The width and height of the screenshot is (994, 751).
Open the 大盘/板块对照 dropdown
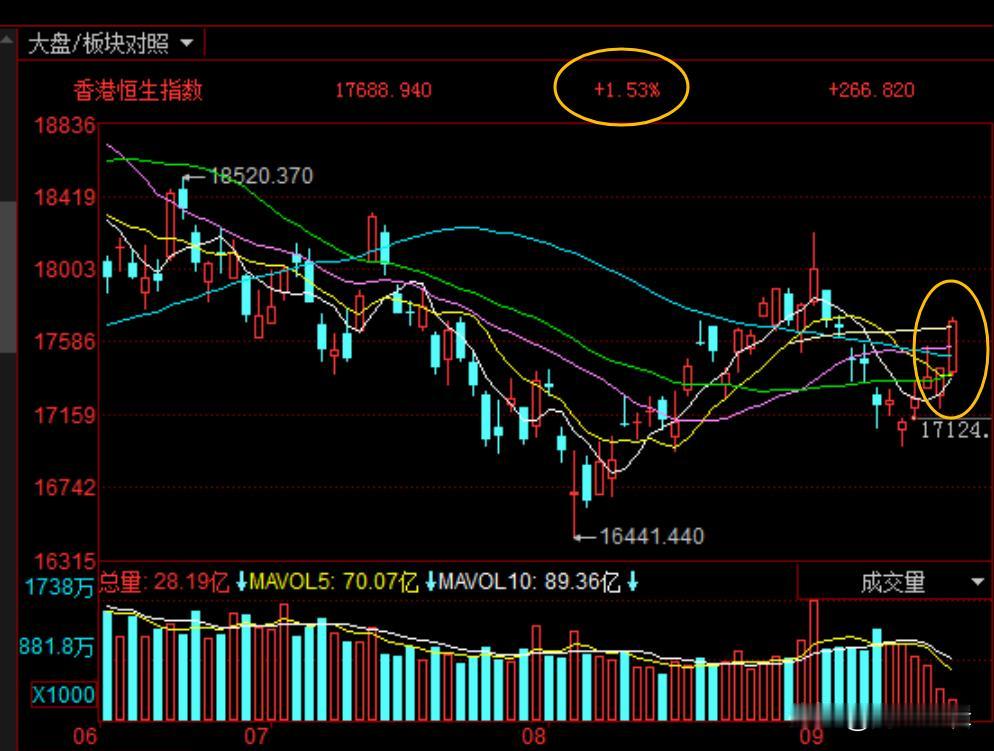coord(111,44)
